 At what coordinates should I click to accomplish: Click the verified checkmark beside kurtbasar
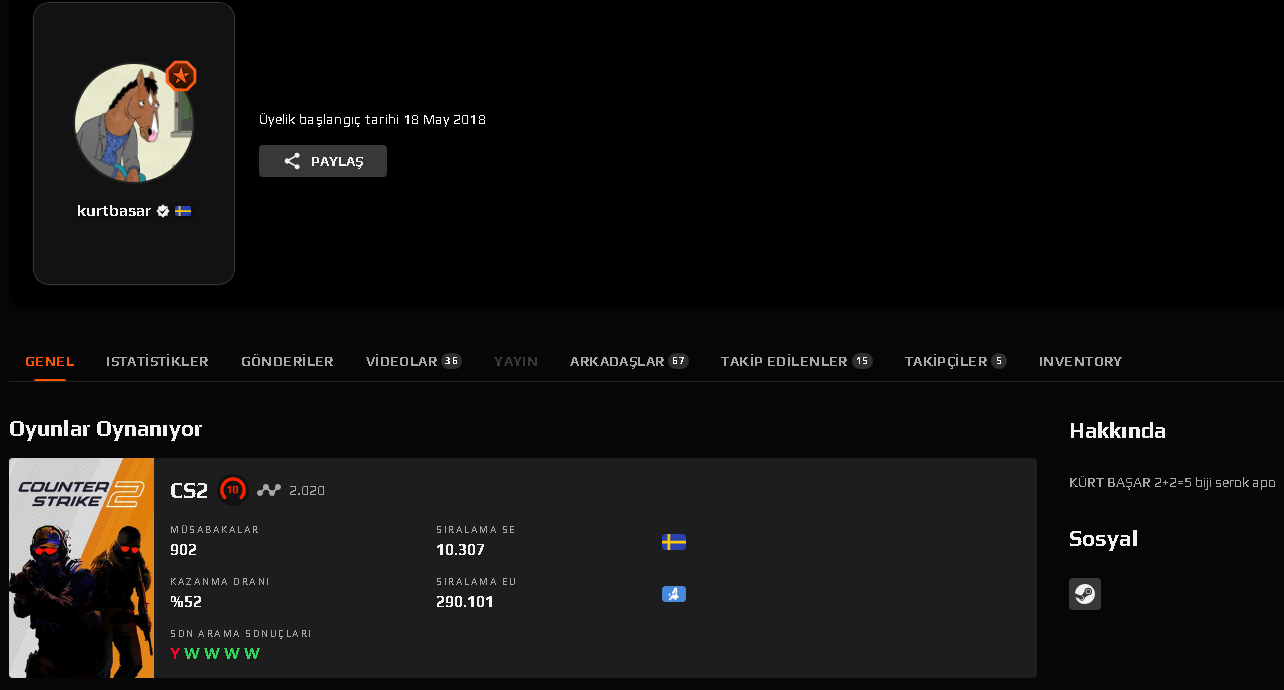[x=163, y=211]
